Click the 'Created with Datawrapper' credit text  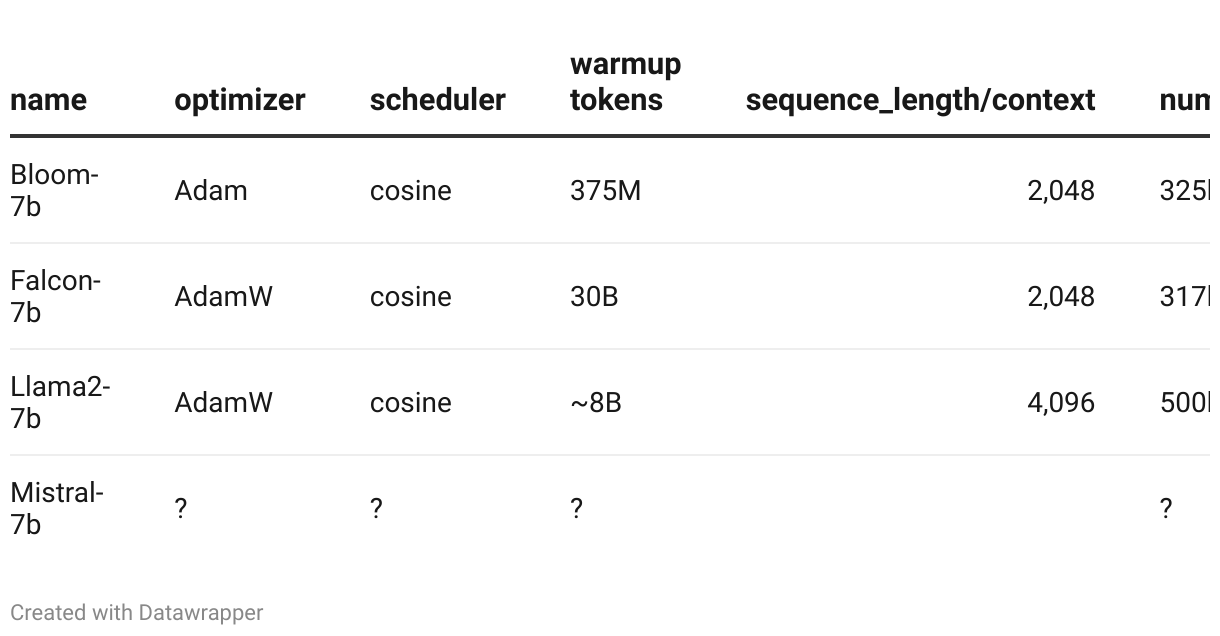tap(137, 613)
